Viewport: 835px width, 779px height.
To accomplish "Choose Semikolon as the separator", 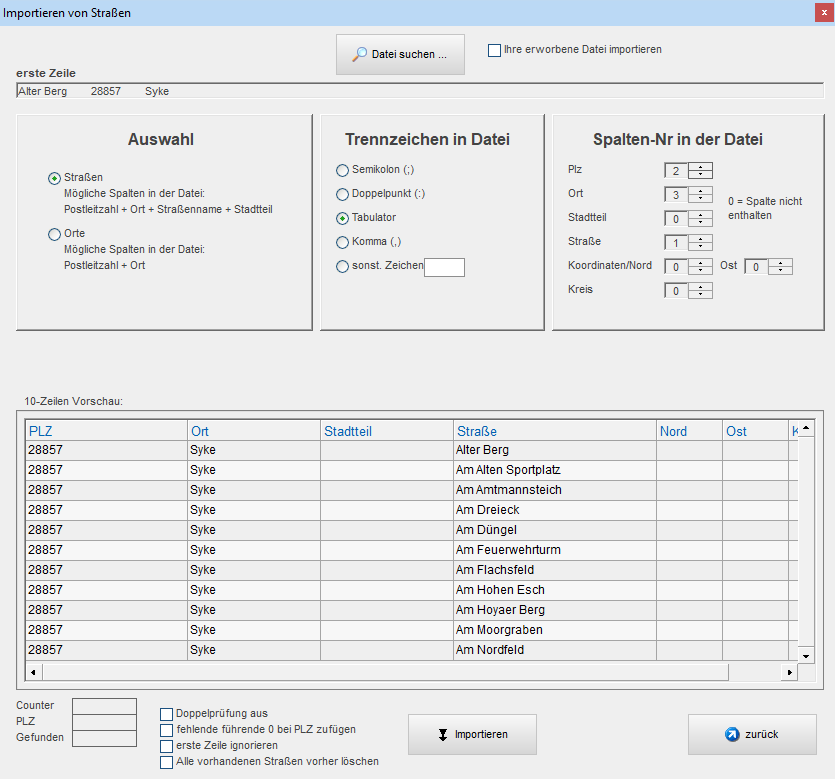I will tap(343, 170).
